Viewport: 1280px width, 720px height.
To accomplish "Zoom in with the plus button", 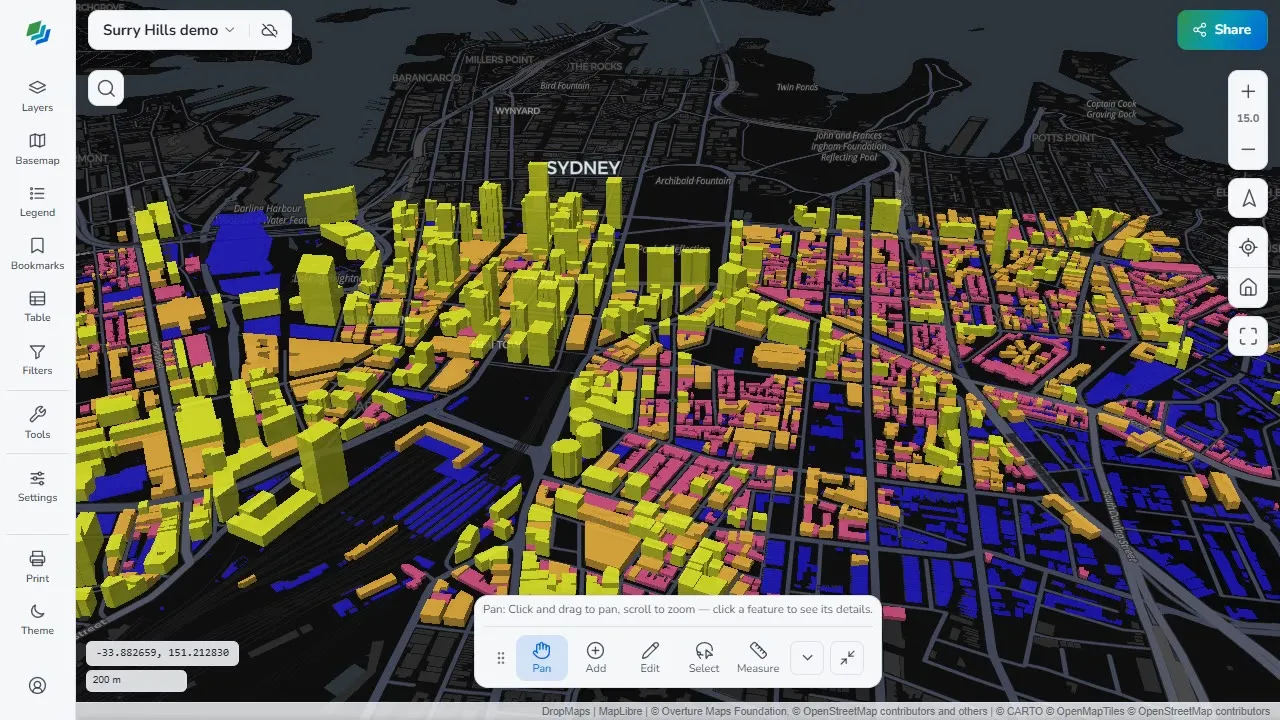I will tap(1248, 91).
